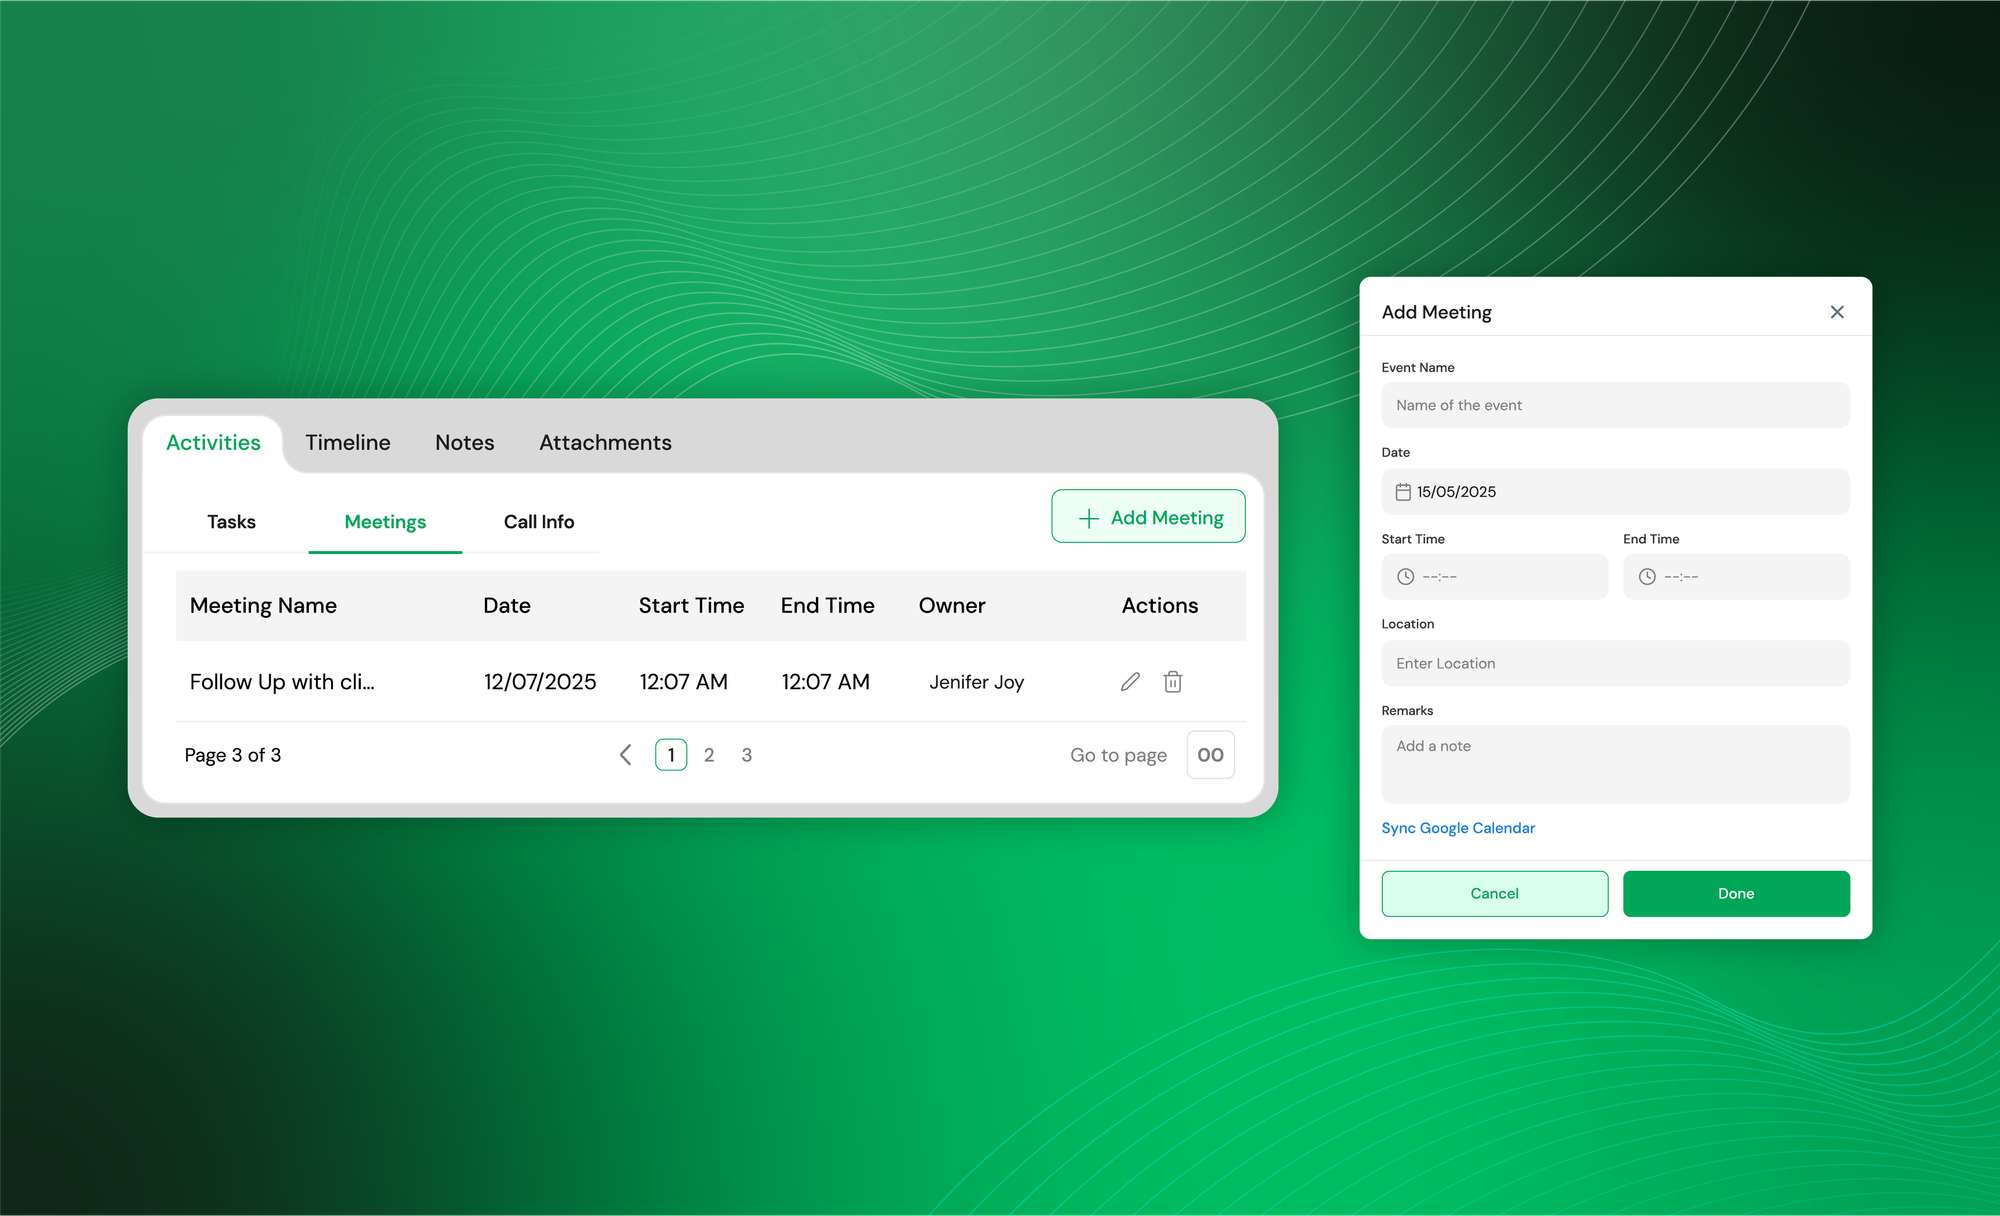Switch to the Timeline tab
Image resolution: width=2000 pixels, height=1216 pixels.
click(x=348, y=442)
